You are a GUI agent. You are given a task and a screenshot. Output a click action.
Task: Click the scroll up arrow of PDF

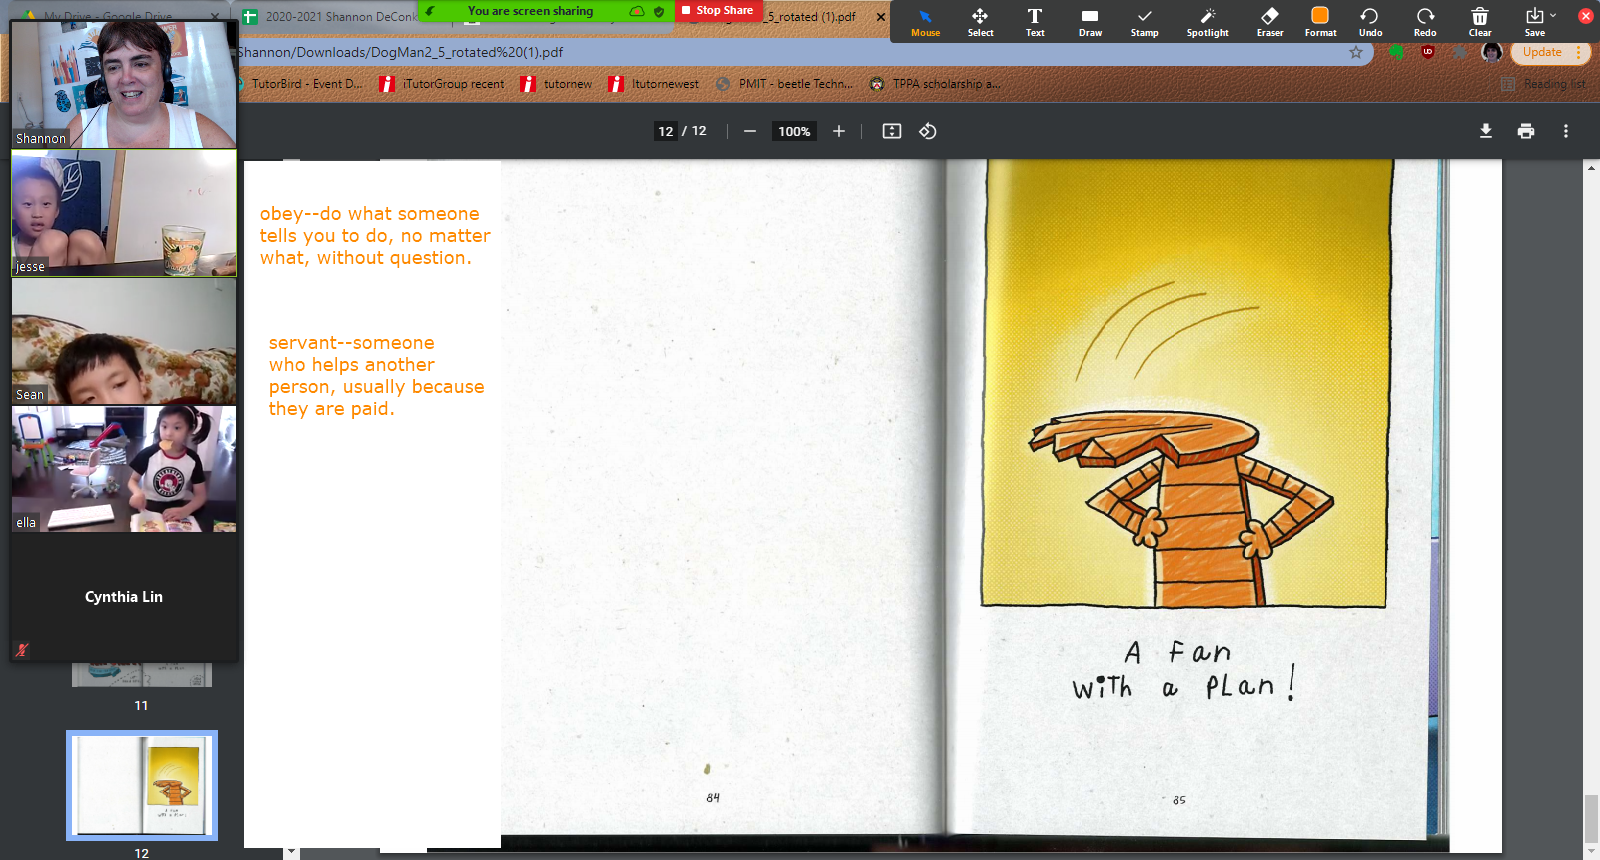tap(1591, 167)
